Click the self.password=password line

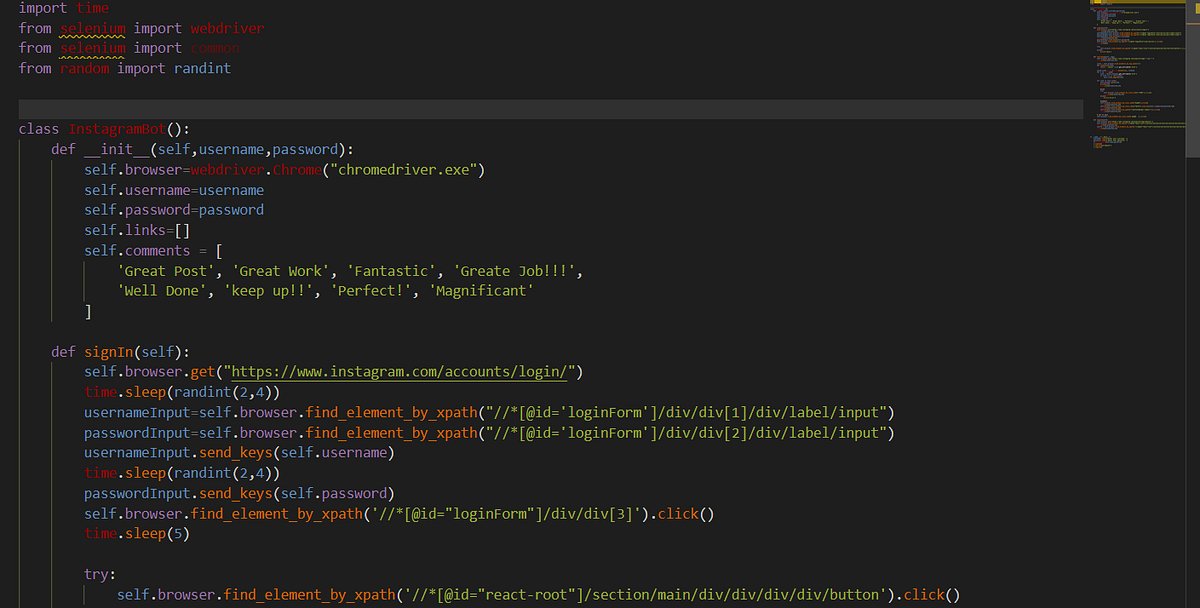tap(174, 210)
